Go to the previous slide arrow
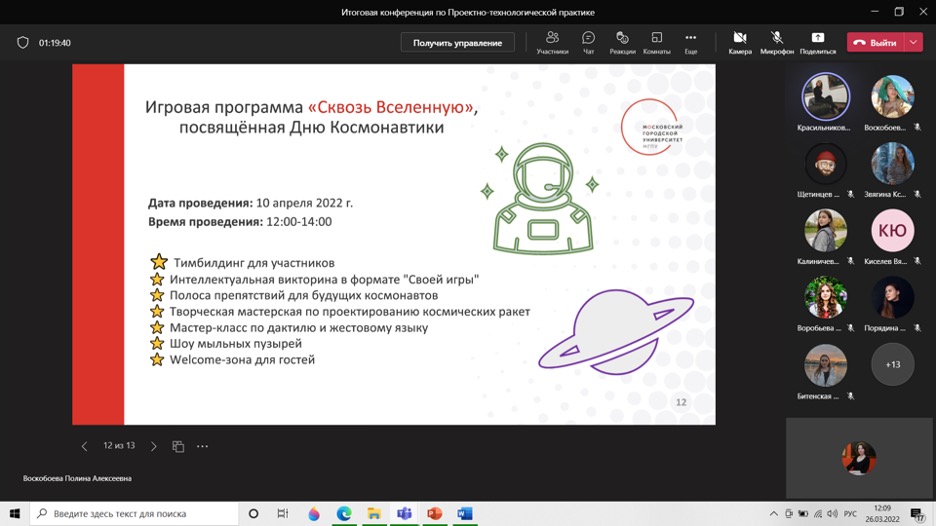 (84, 446)
